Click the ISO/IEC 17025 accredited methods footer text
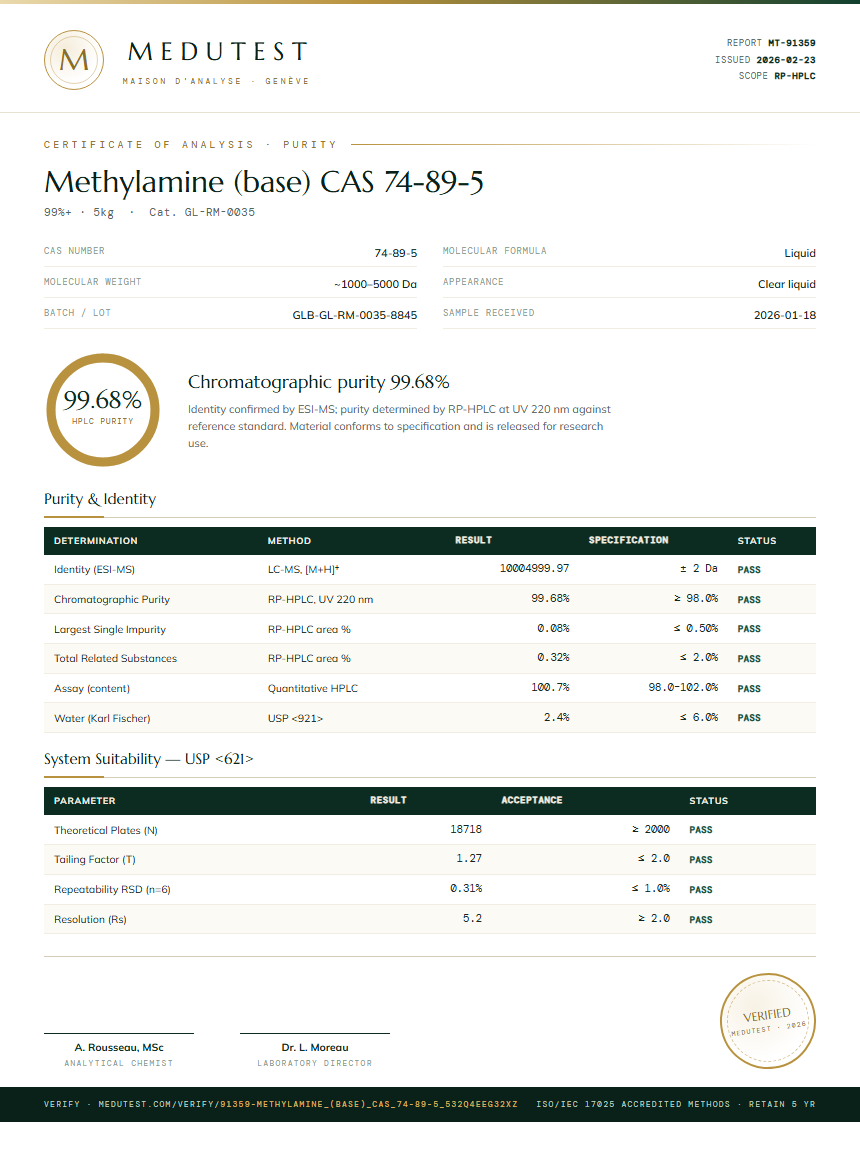The width and height of the screenshot is (860, 1152). (633, 1104)
